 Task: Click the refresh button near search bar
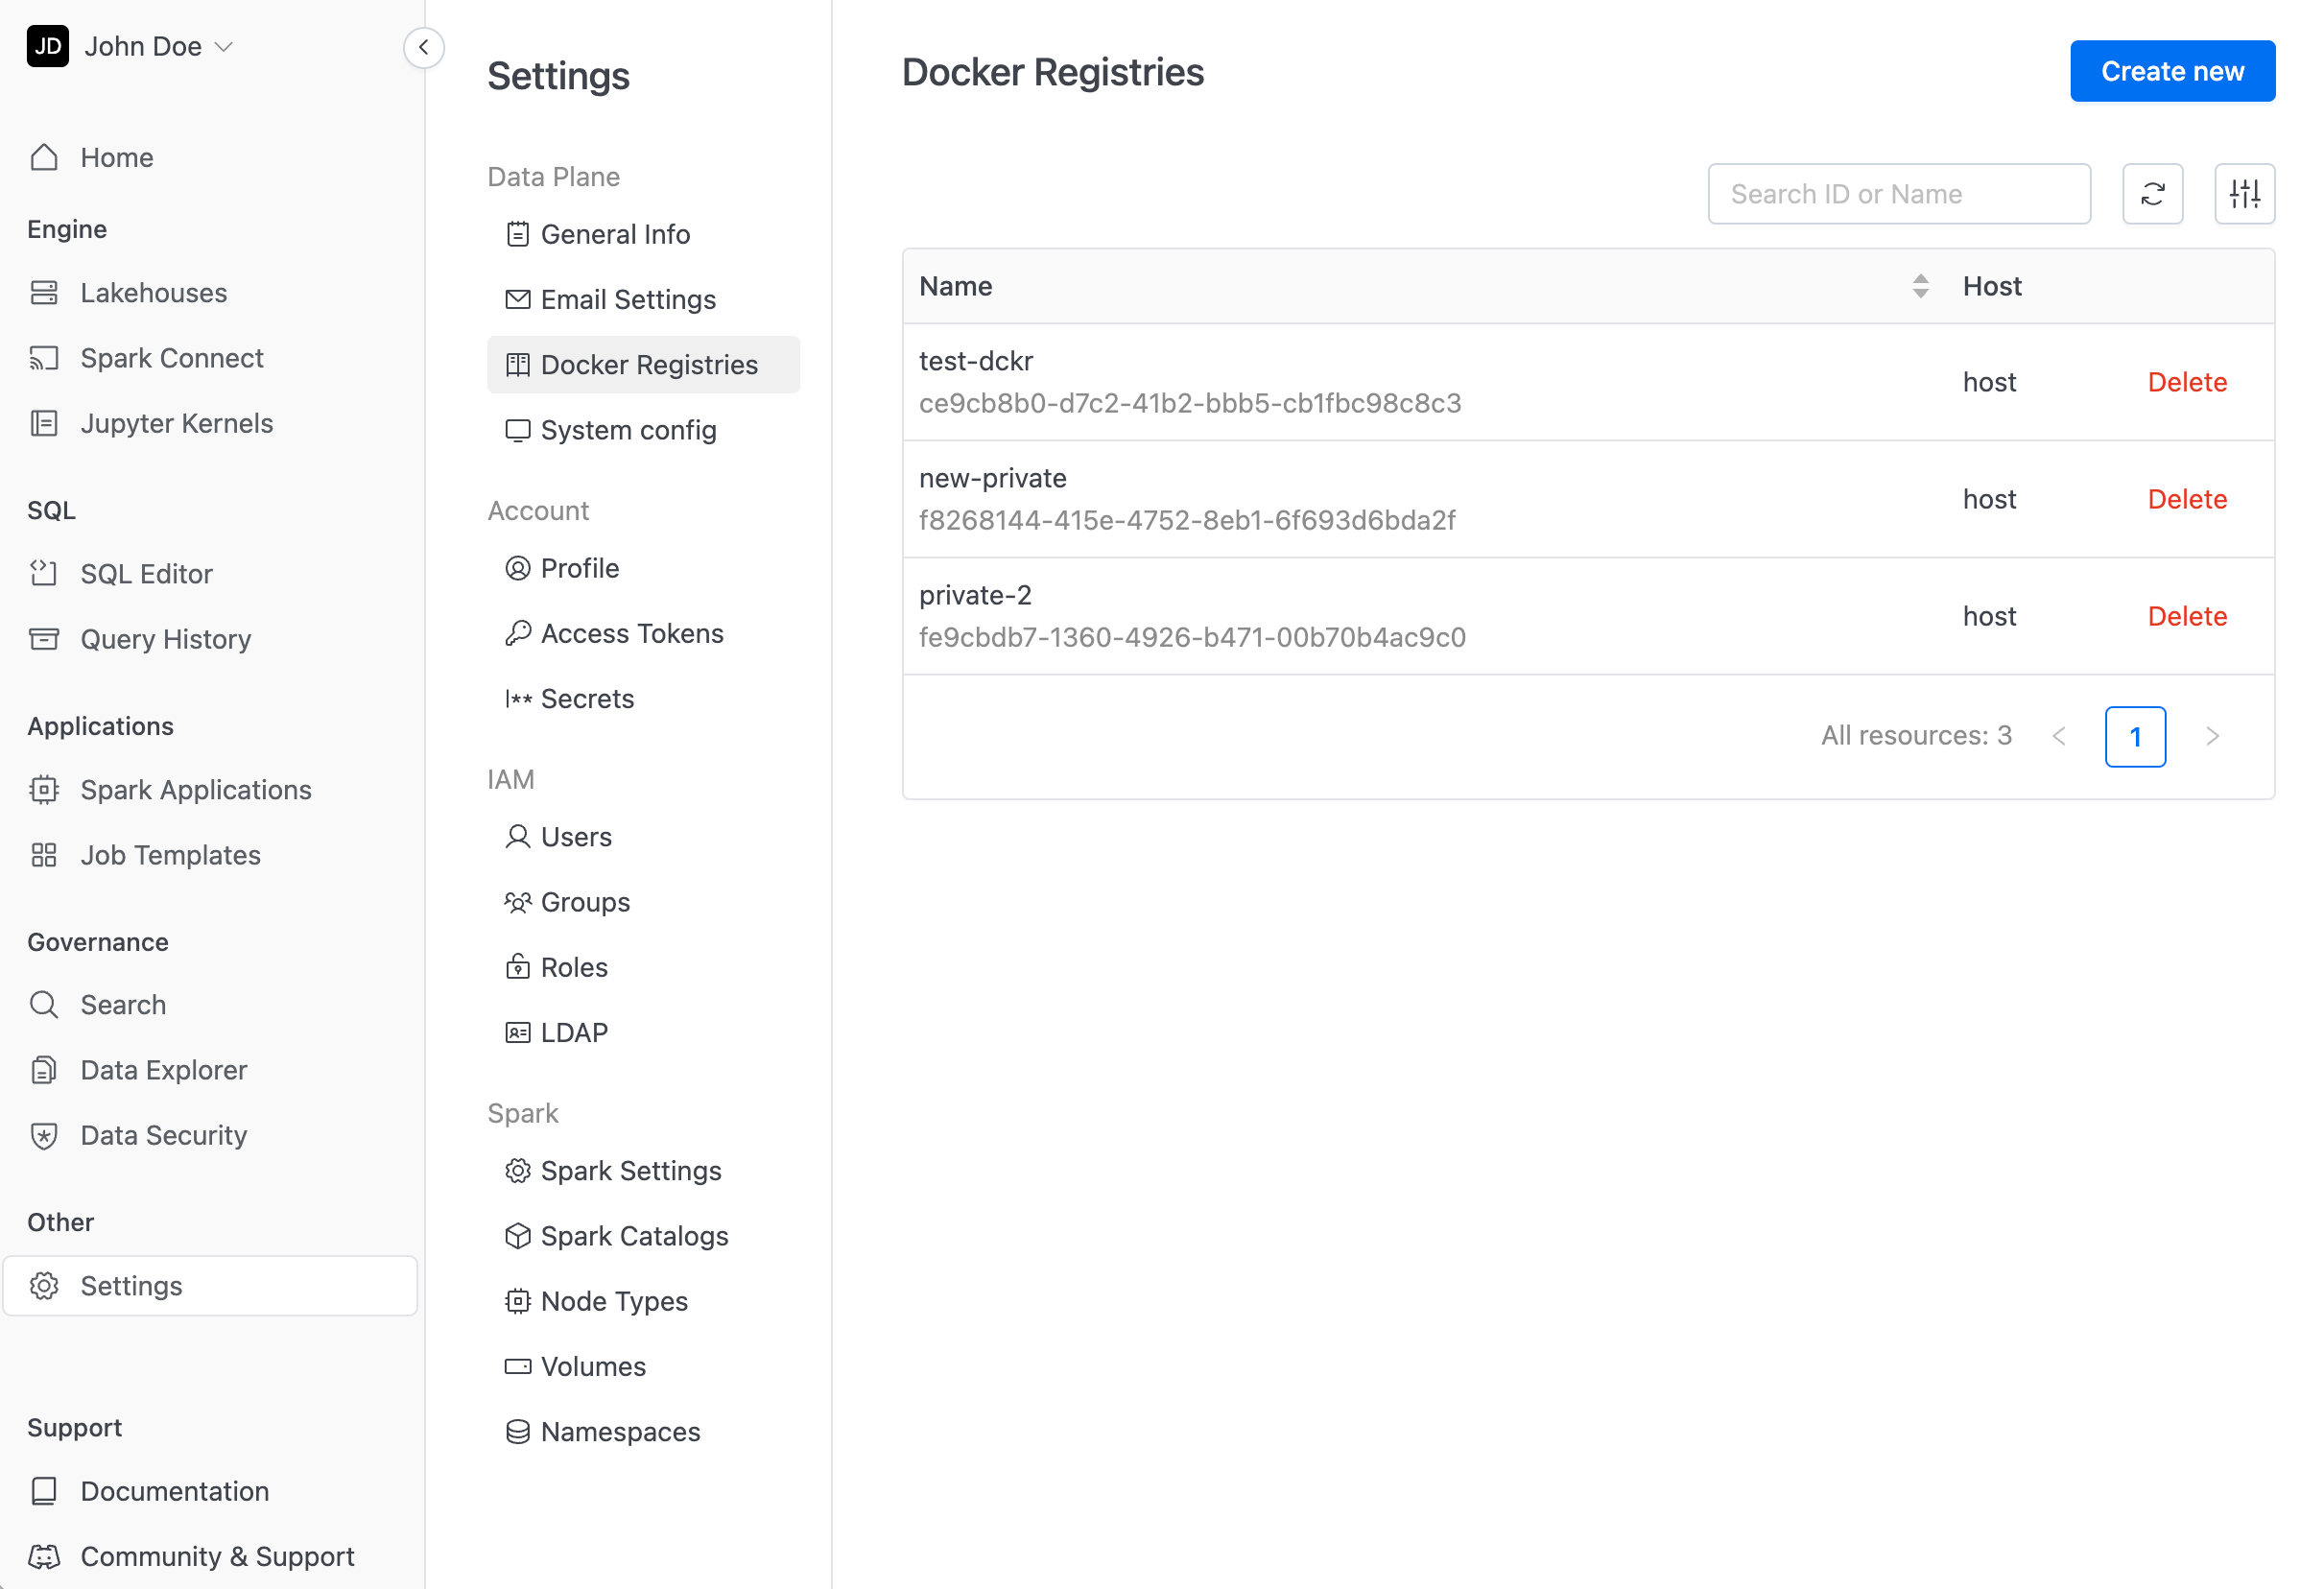coord(2152,193)
